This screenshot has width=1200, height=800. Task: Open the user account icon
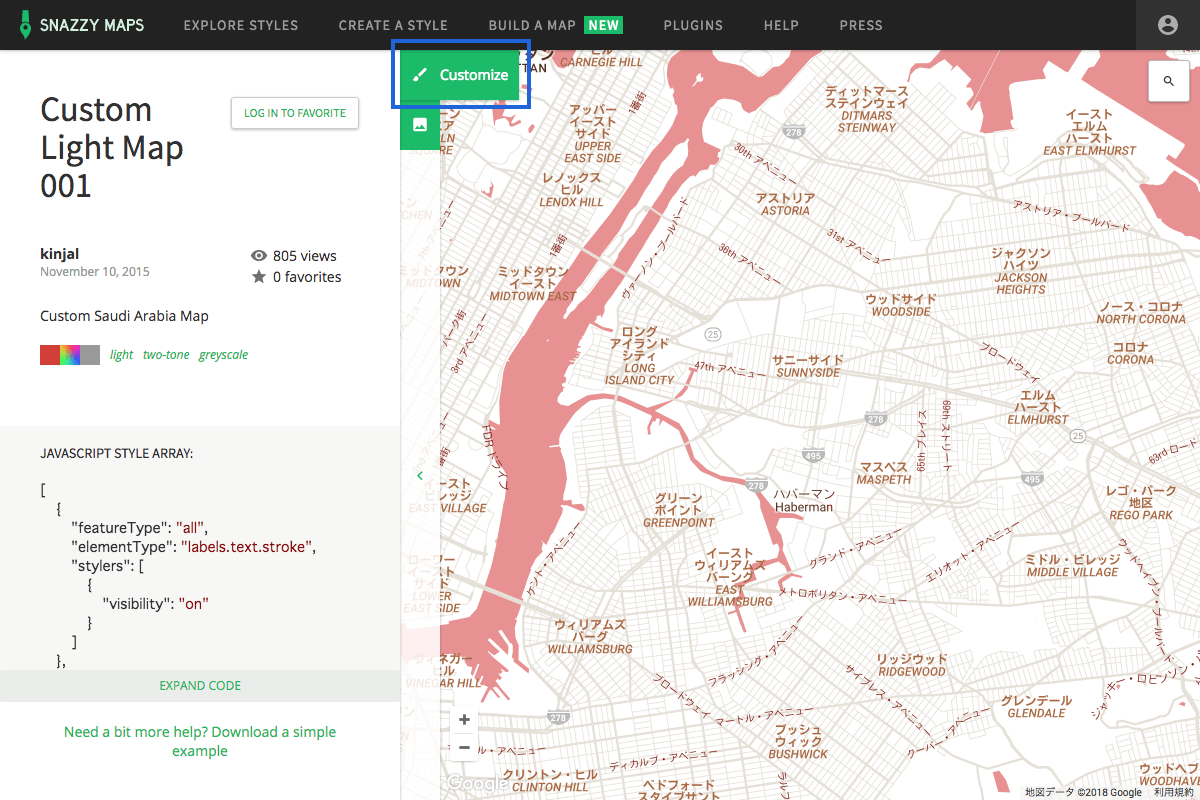[x=1168, y=25]
